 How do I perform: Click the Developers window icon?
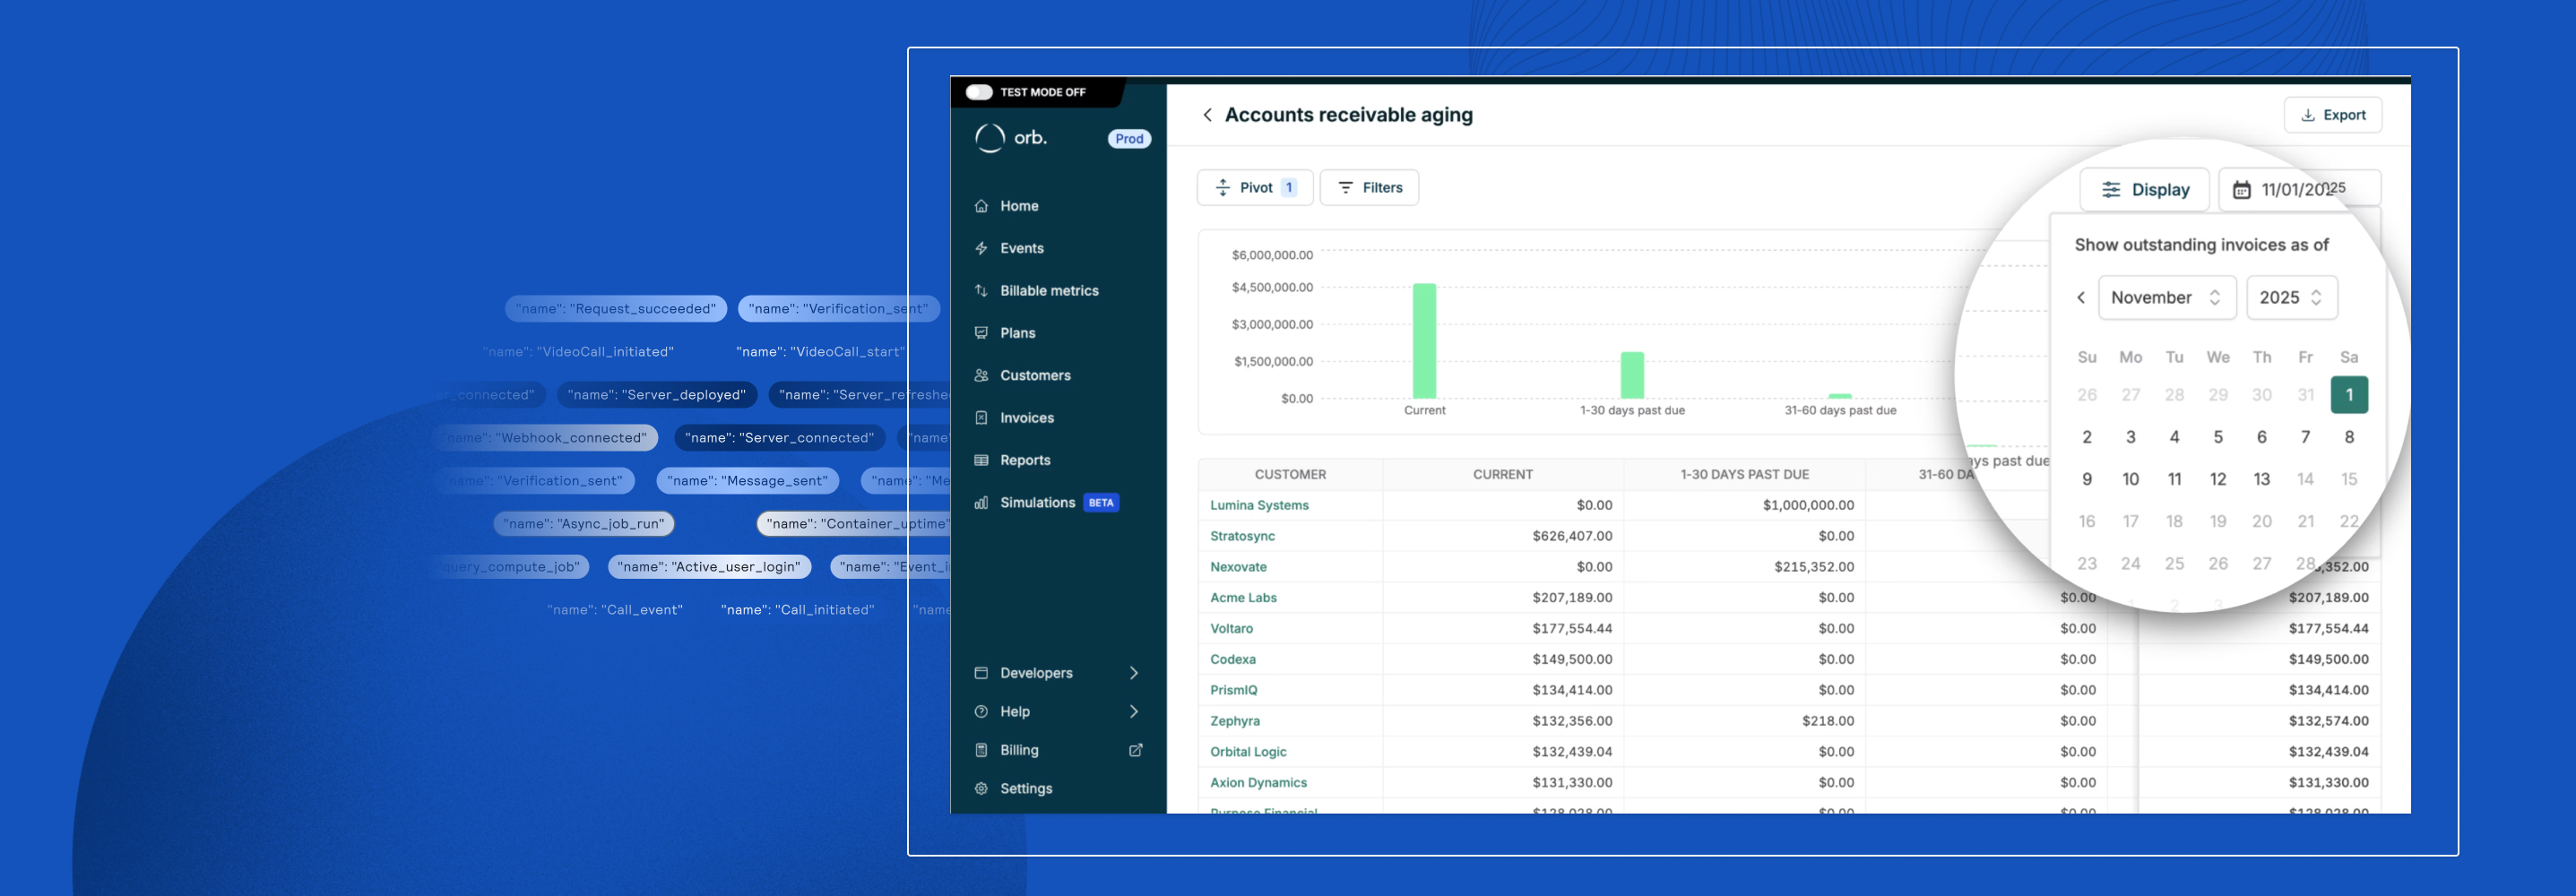click(981, 673)
